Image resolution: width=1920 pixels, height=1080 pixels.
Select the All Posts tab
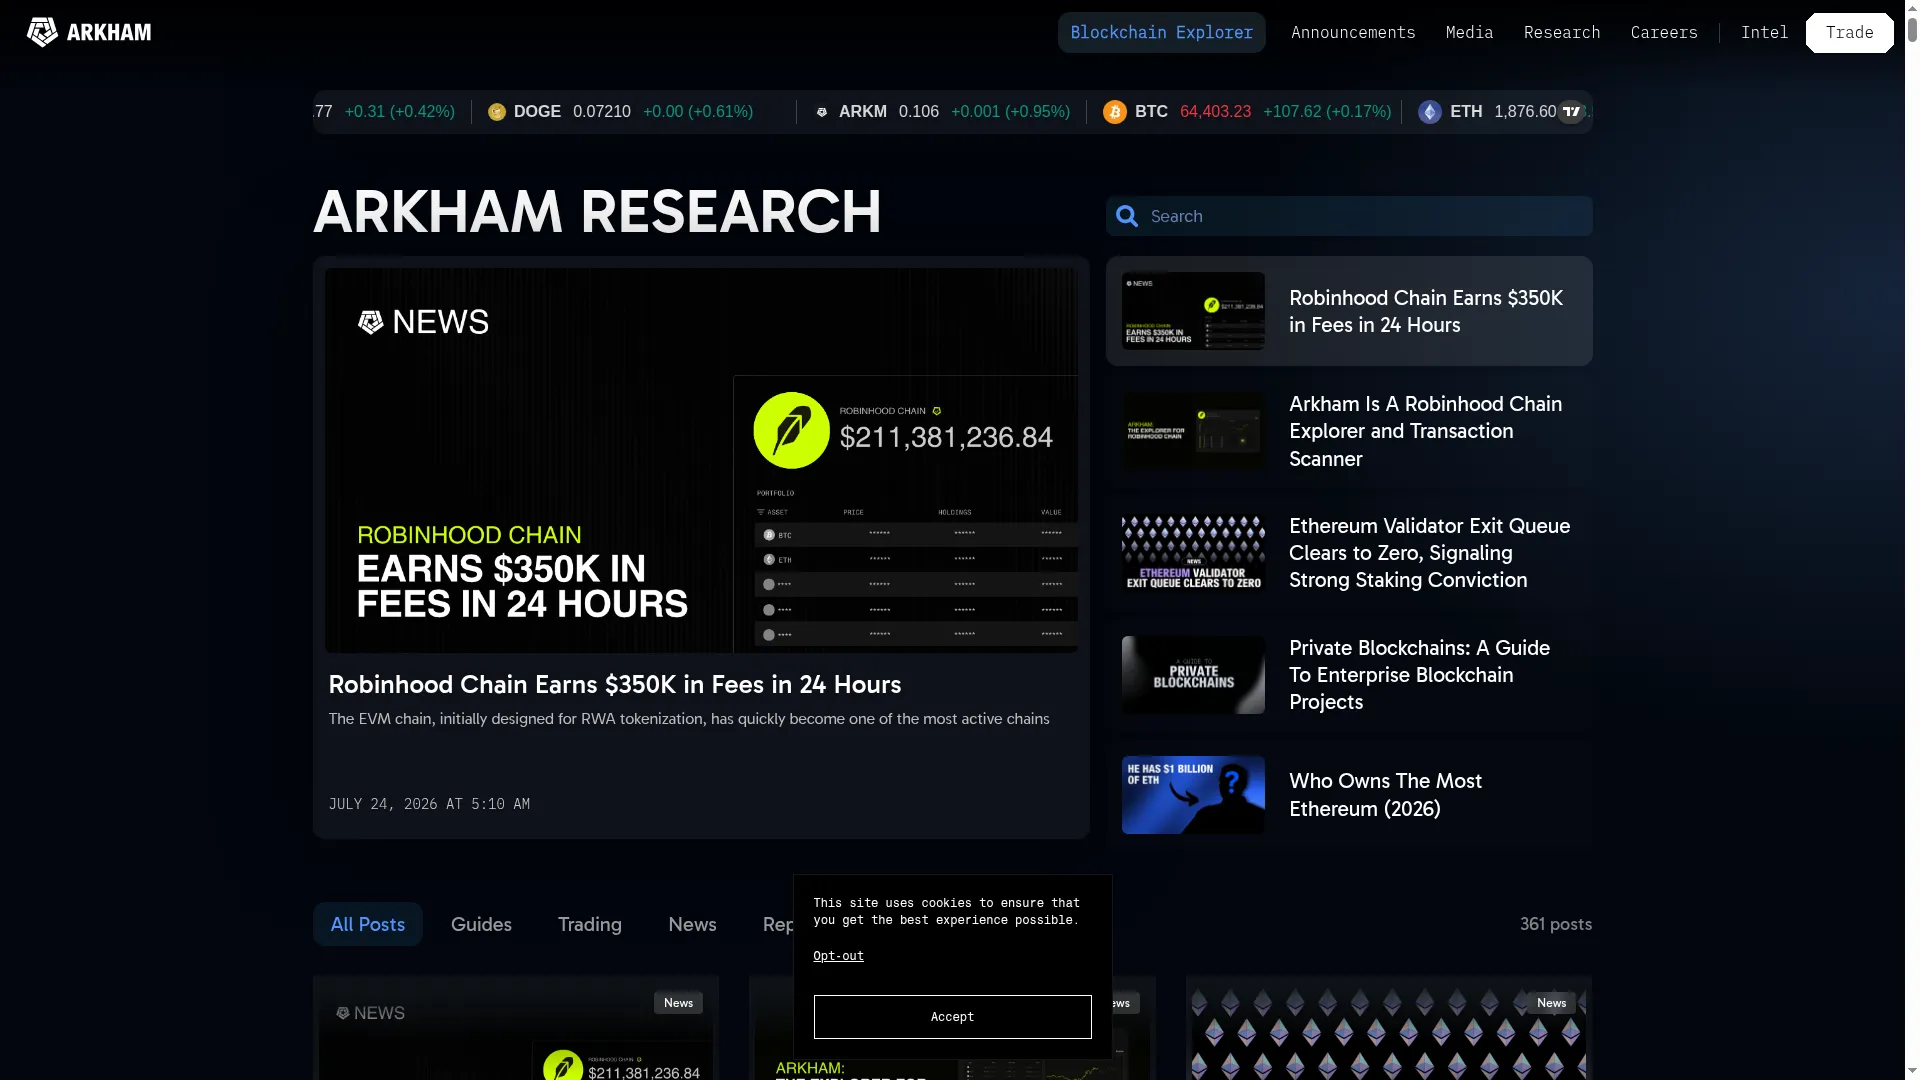point(368,924)
